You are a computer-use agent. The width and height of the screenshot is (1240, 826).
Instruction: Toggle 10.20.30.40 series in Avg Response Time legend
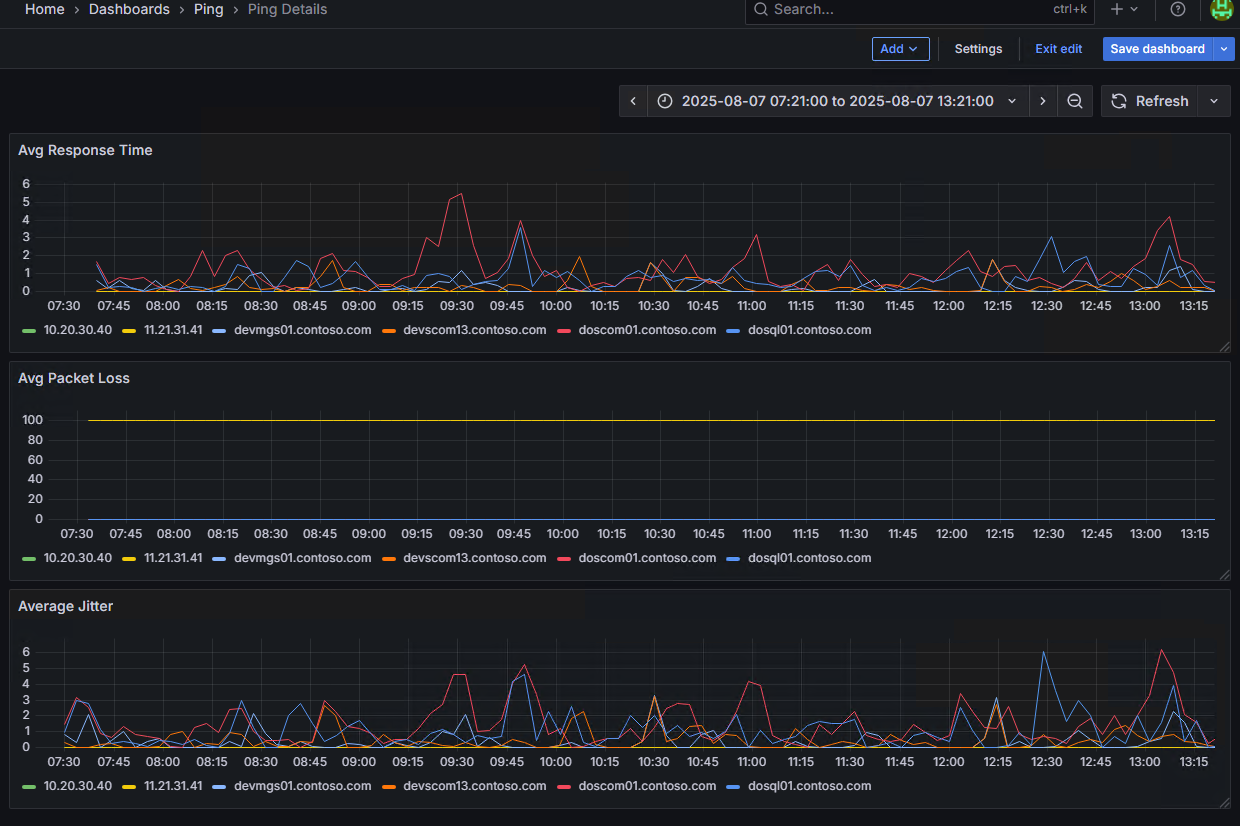(77, 330)
